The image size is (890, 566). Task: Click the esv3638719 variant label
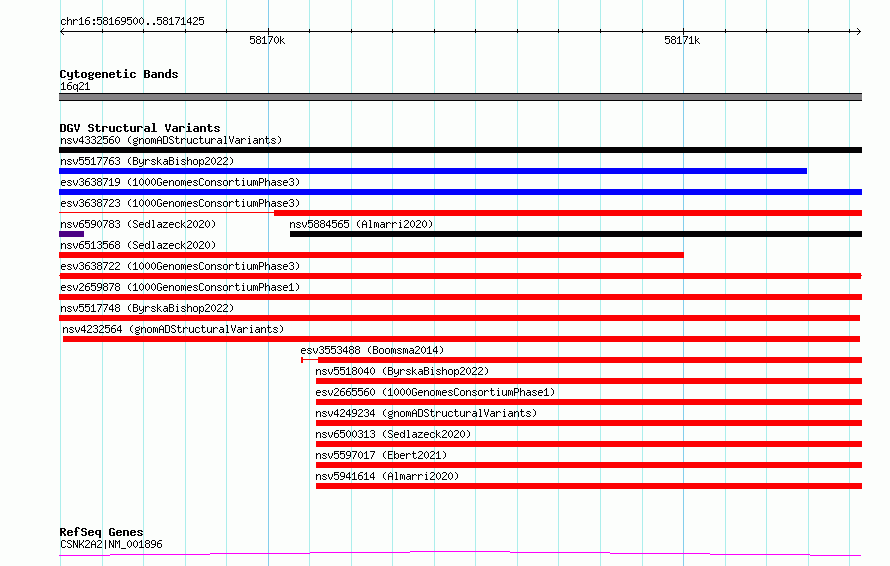click(x=180, y=182)
